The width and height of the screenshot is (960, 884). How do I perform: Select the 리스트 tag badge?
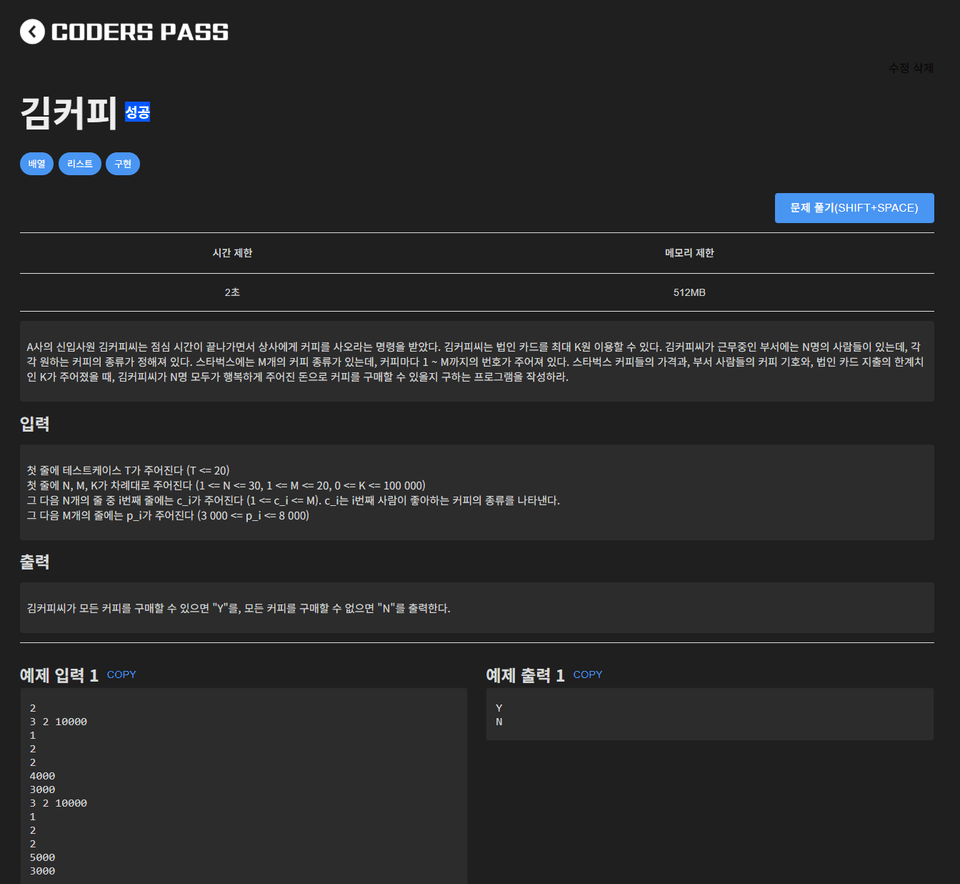79,163
